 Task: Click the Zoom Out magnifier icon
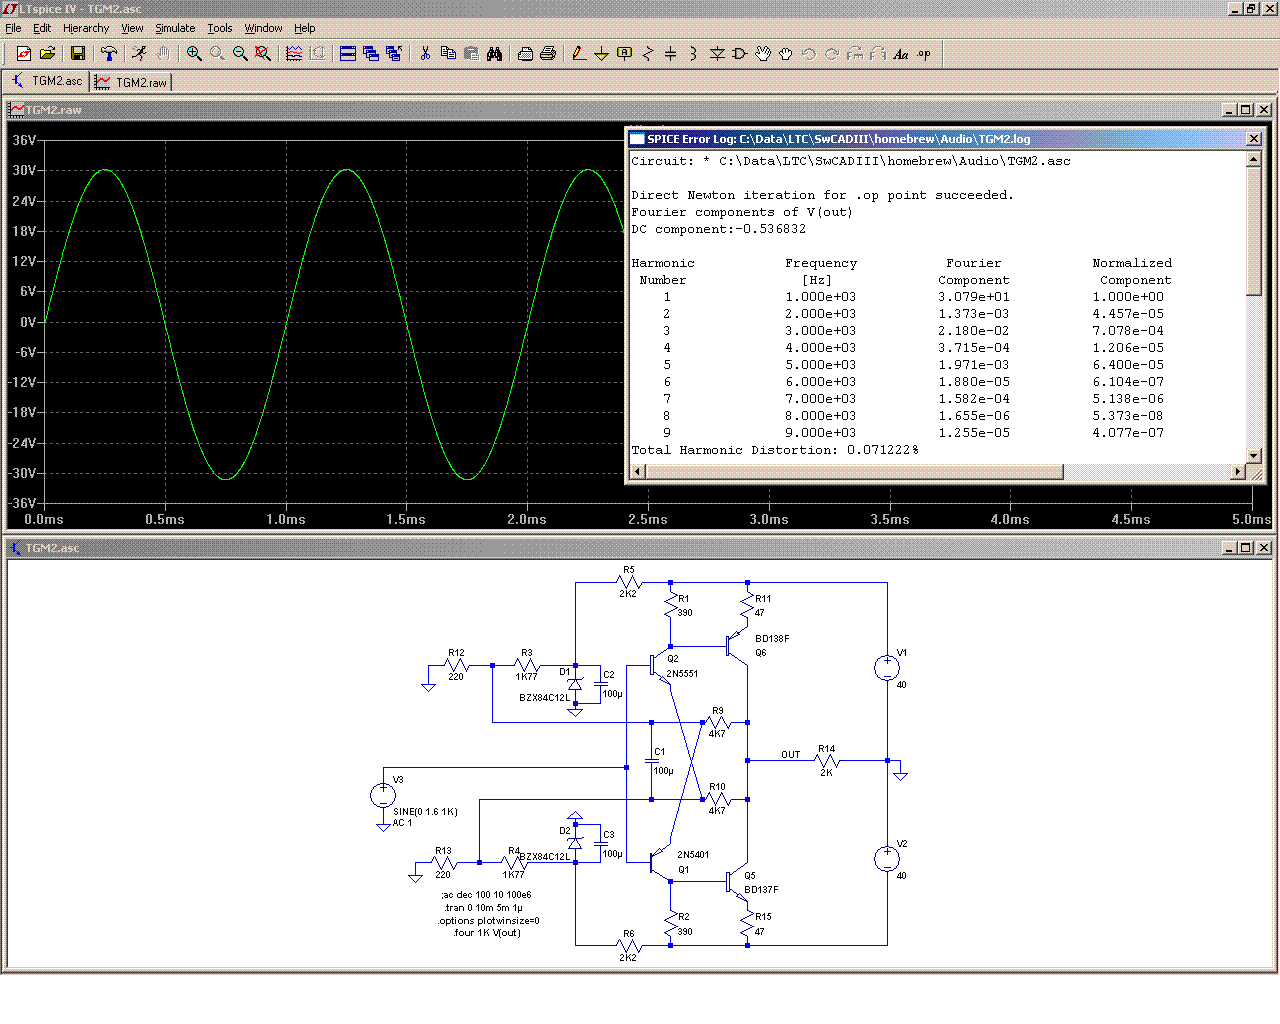[240, 54]
